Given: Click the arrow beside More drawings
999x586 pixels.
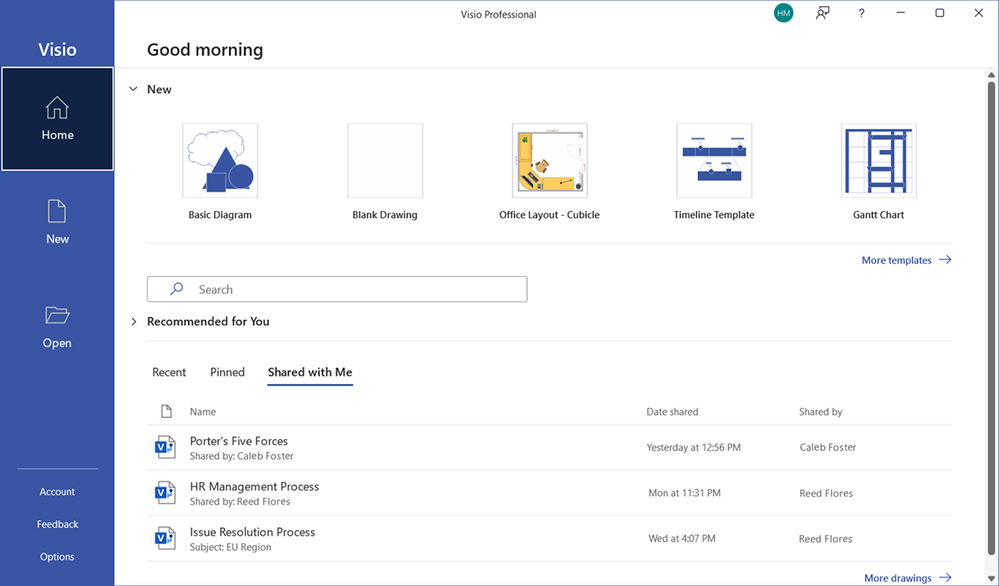Looking at the screenshot, I should tap(945, 578).
